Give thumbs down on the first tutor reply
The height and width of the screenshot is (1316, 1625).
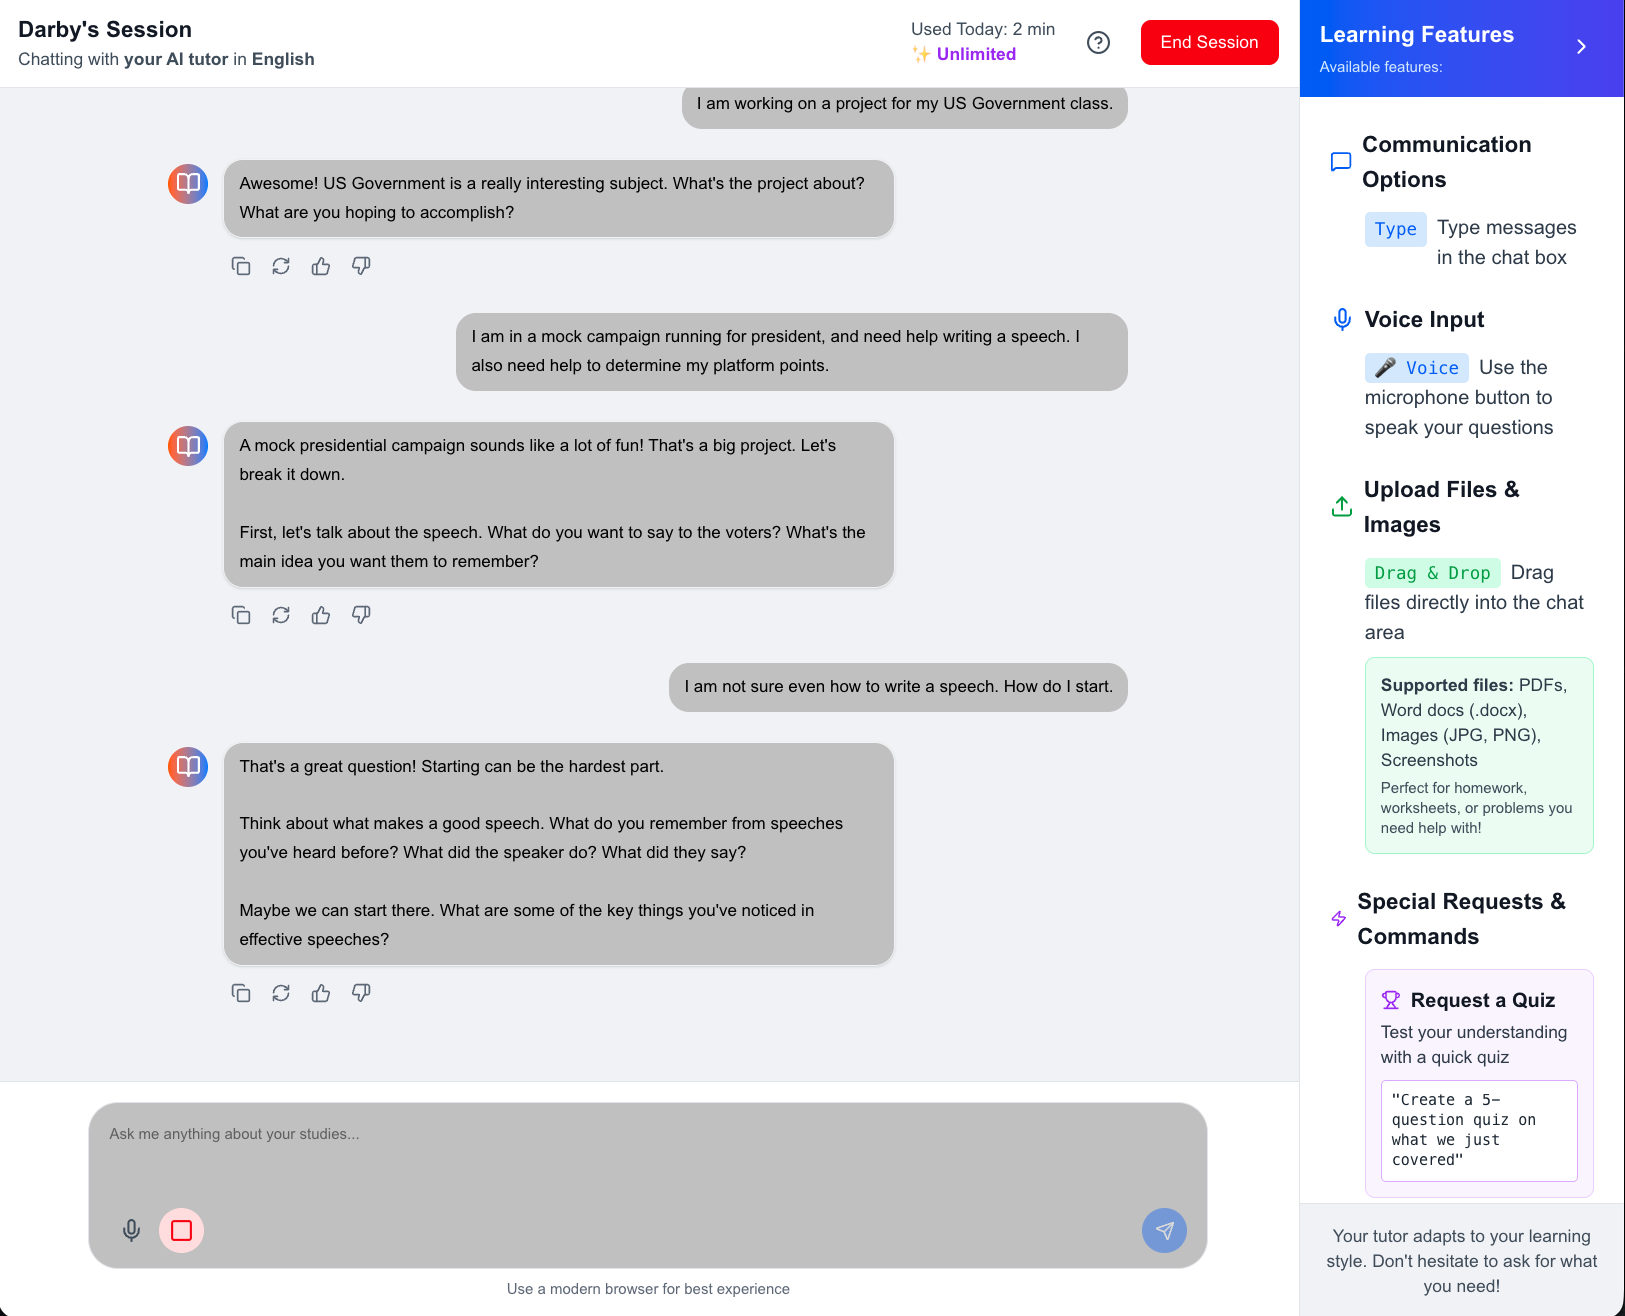(x=361, y=266)
